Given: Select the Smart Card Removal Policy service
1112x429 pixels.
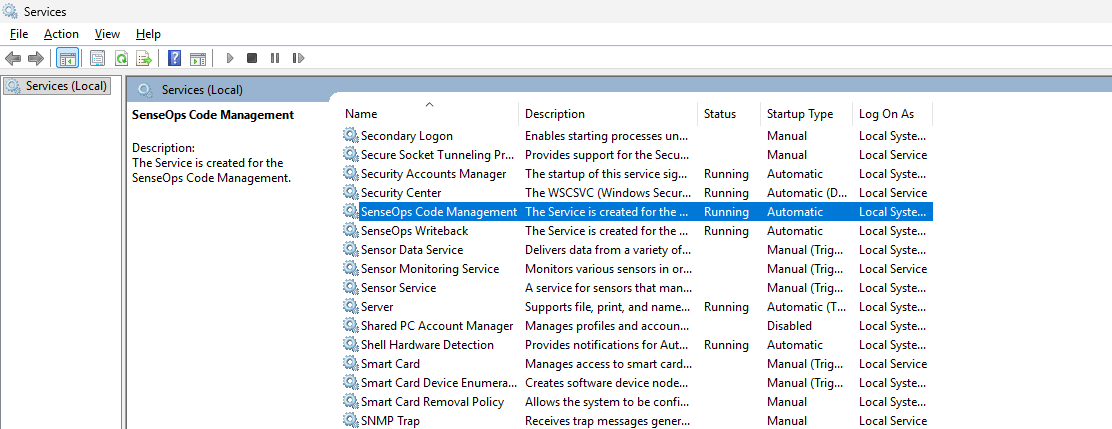Looking at the screenshot, I should (x=433, y=402).
